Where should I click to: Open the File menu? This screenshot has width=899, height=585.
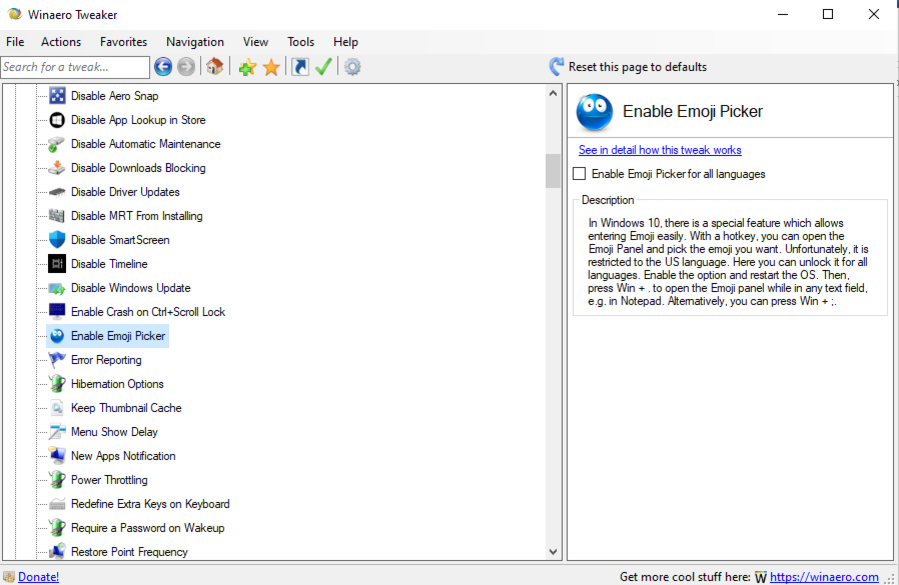click(15, 42)
